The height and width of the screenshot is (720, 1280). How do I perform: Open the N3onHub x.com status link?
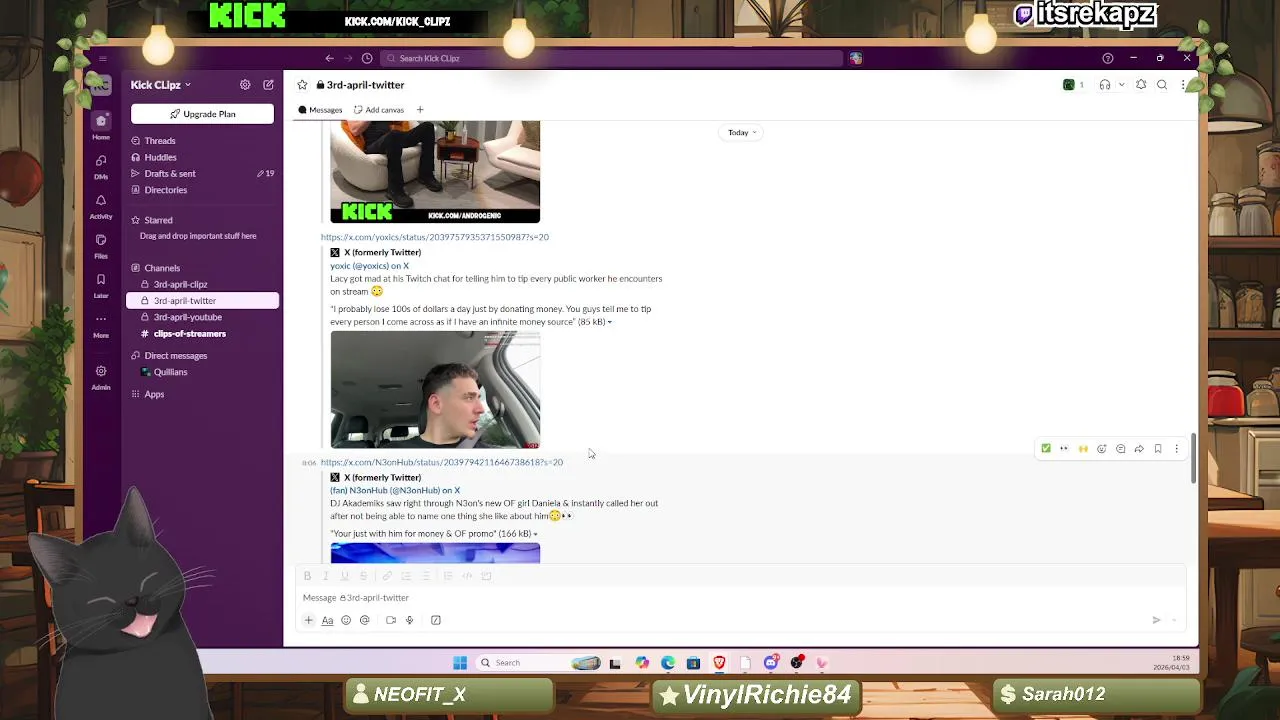pyautogui.click(x=442, y=462)
